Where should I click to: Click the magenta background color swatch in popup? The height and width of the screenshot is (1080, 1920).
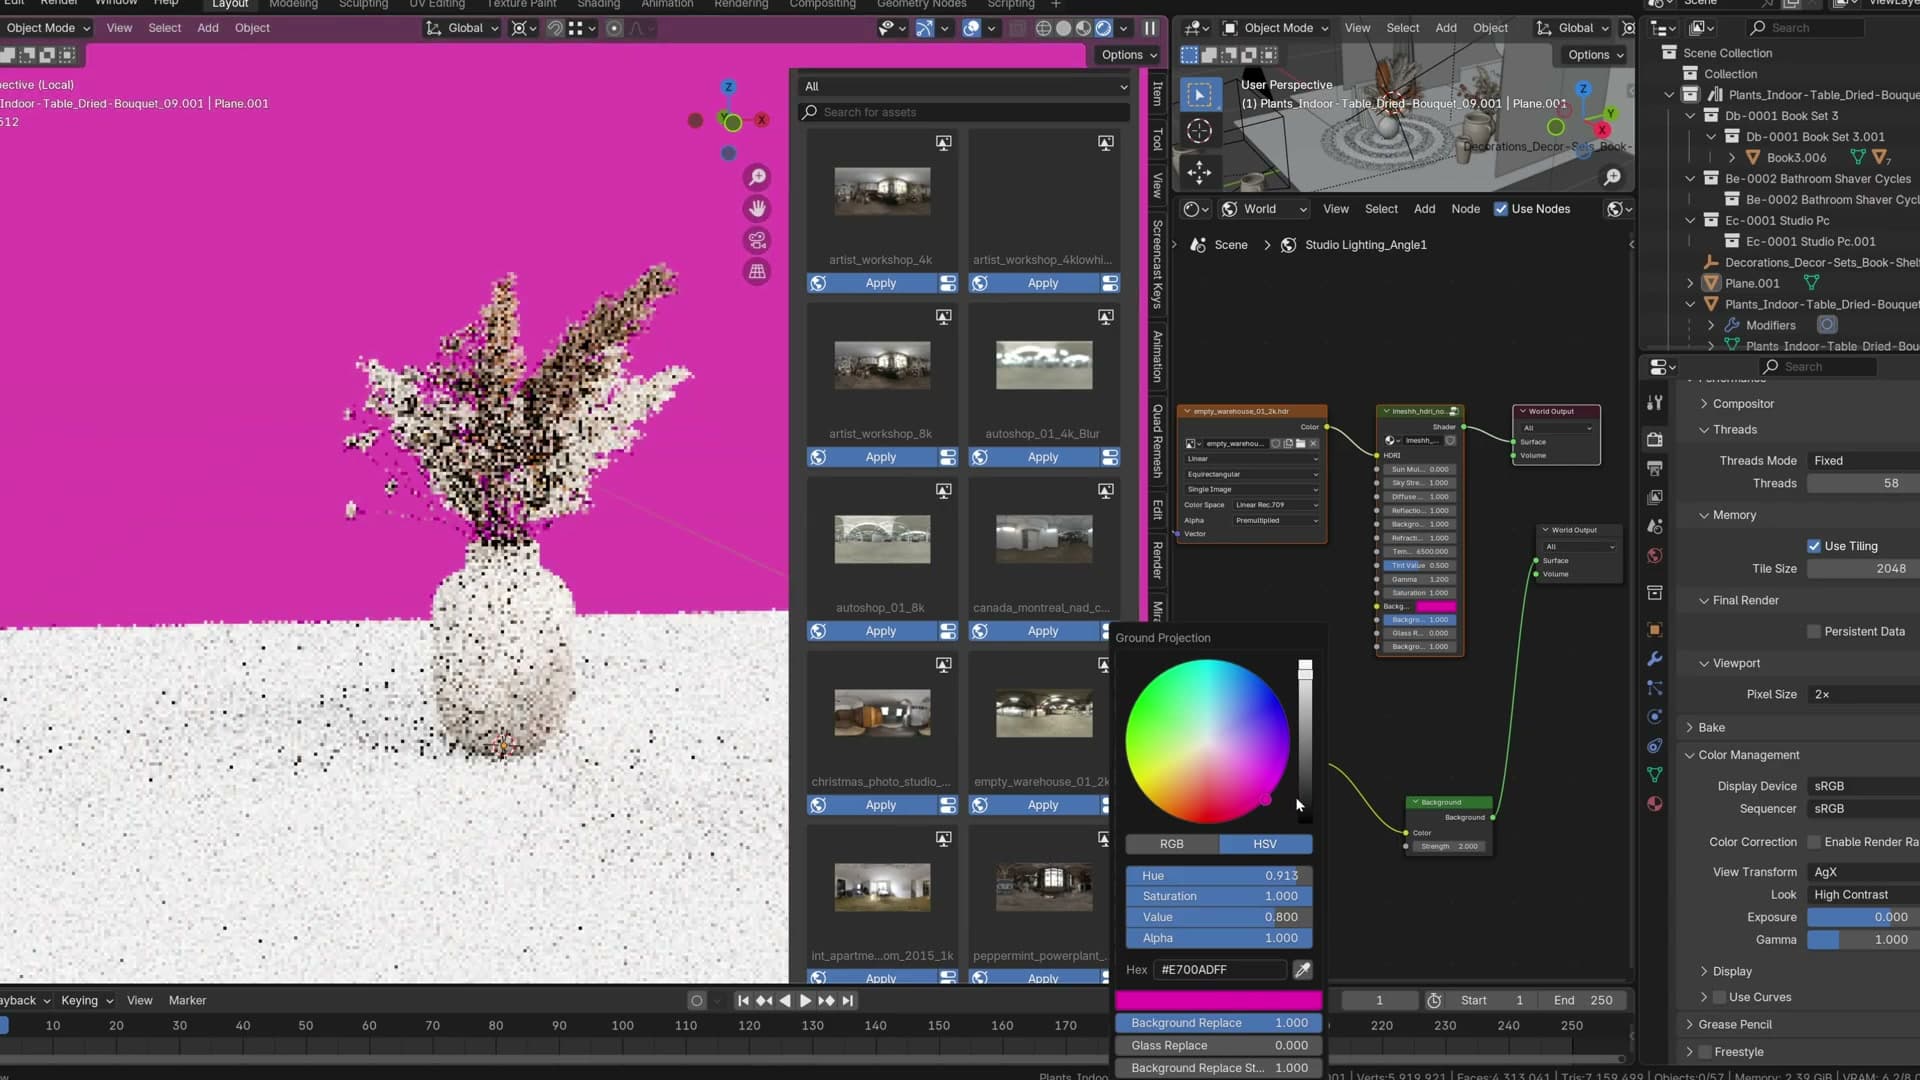[x=1219, y=1000]
